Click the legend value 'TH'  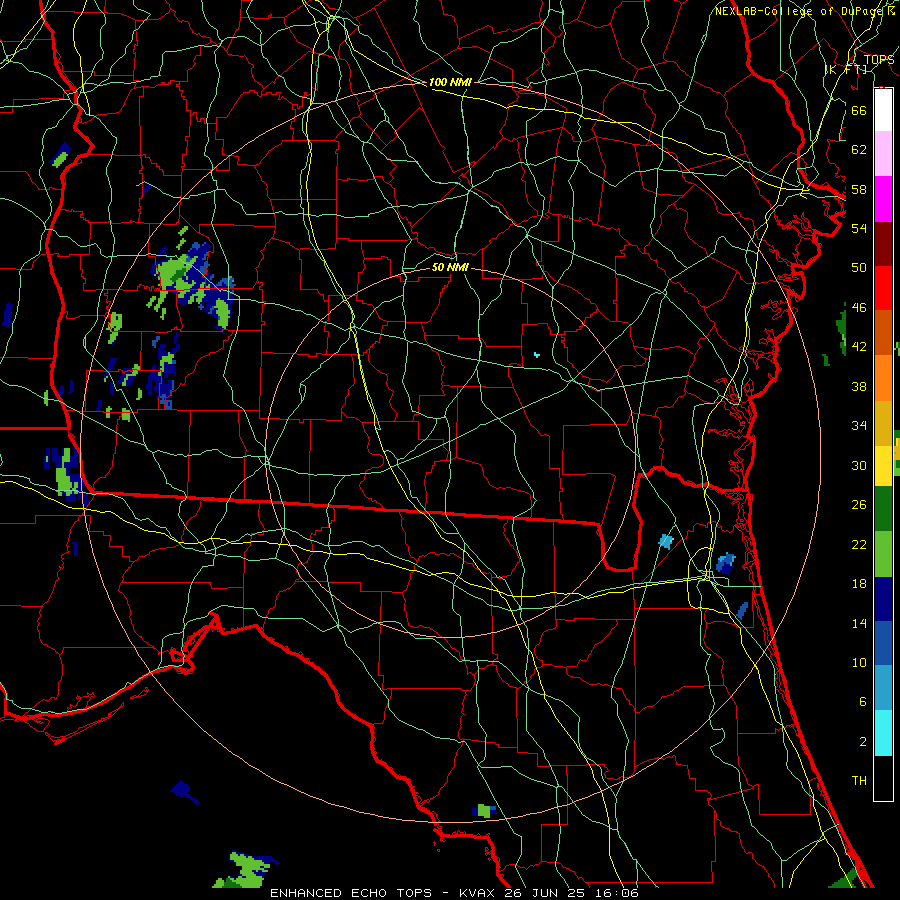point(859,781)
